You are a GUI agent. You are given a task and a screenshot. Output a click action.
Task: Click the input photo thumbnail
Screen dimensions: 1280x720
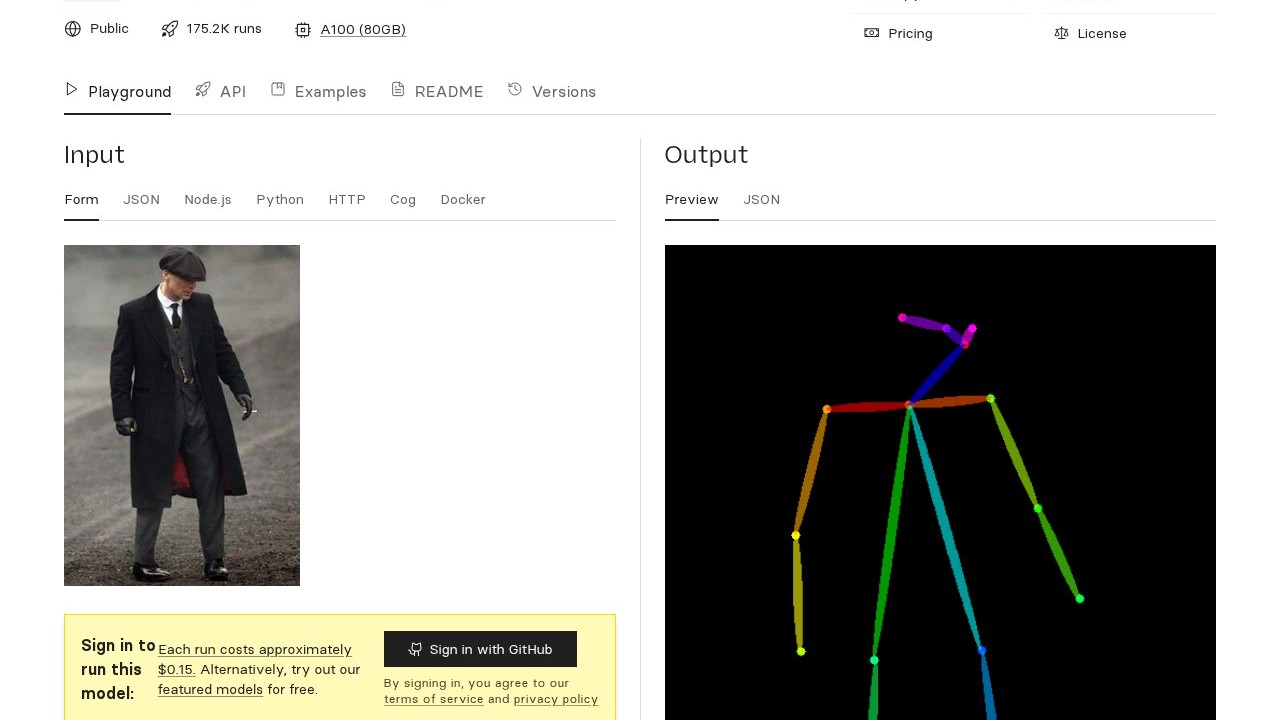[182, 415]
